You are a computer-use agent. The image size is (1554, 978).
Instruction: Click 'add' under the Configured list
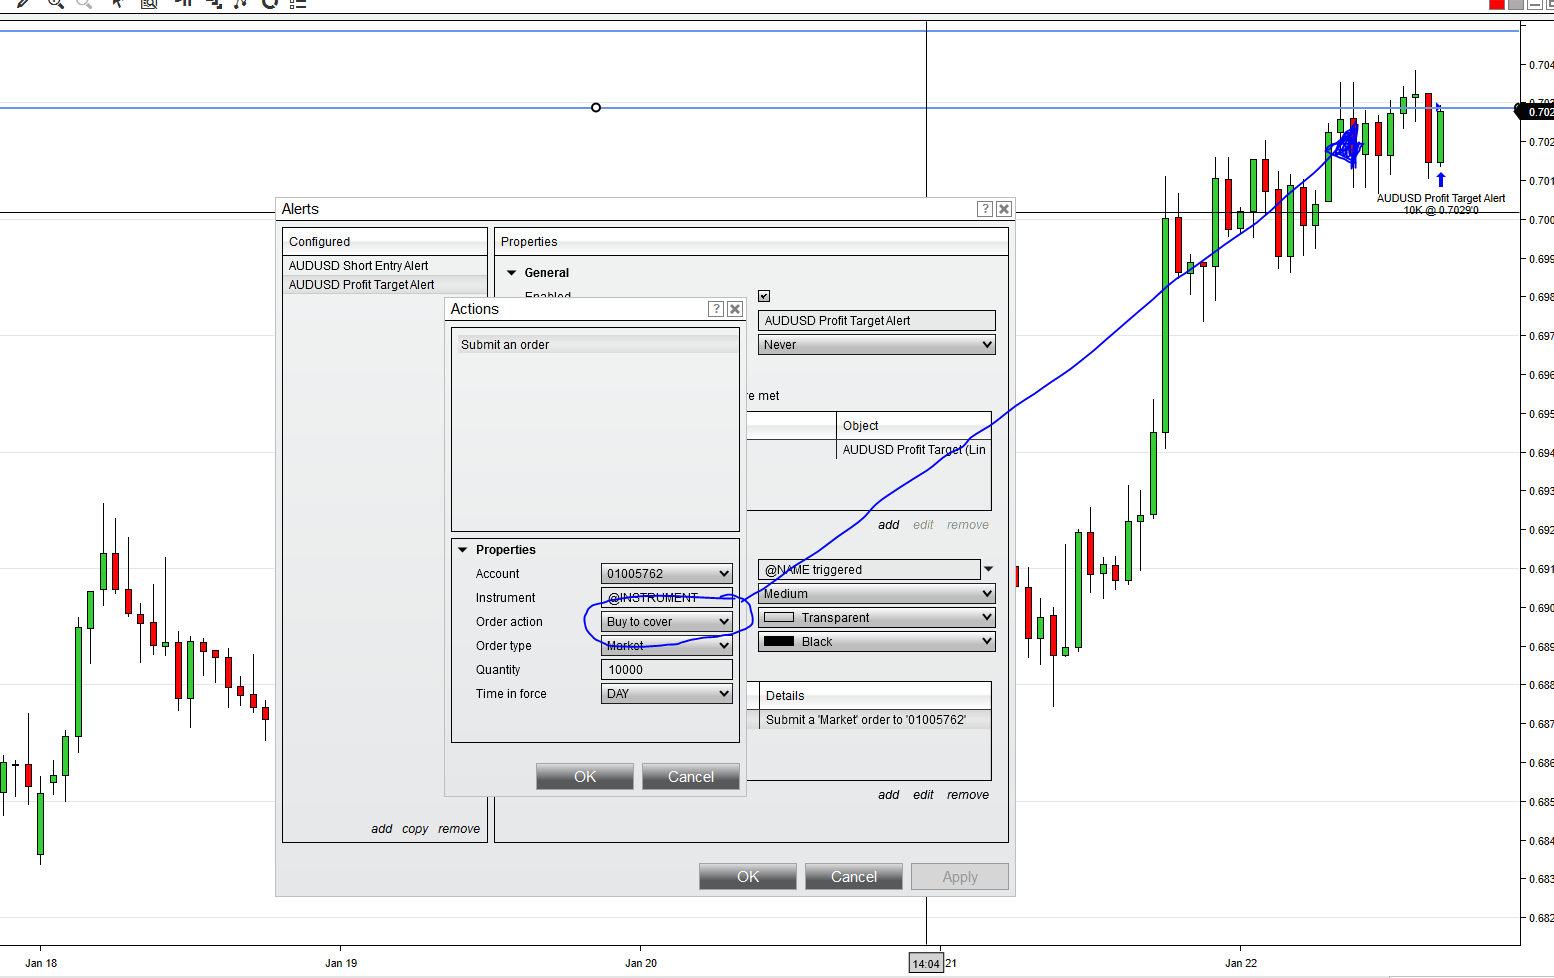point(382,829)
